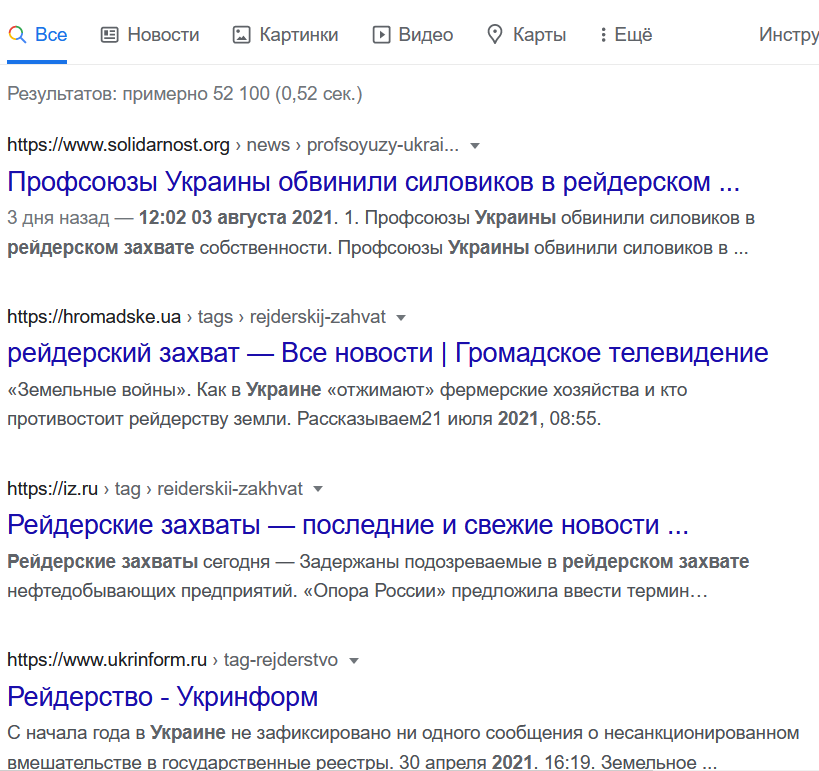This screenshot has width=819, height=771.
Task: Click the snippet text 'Рейдерские захваты сегодня'
Action: tap(138, 562)
